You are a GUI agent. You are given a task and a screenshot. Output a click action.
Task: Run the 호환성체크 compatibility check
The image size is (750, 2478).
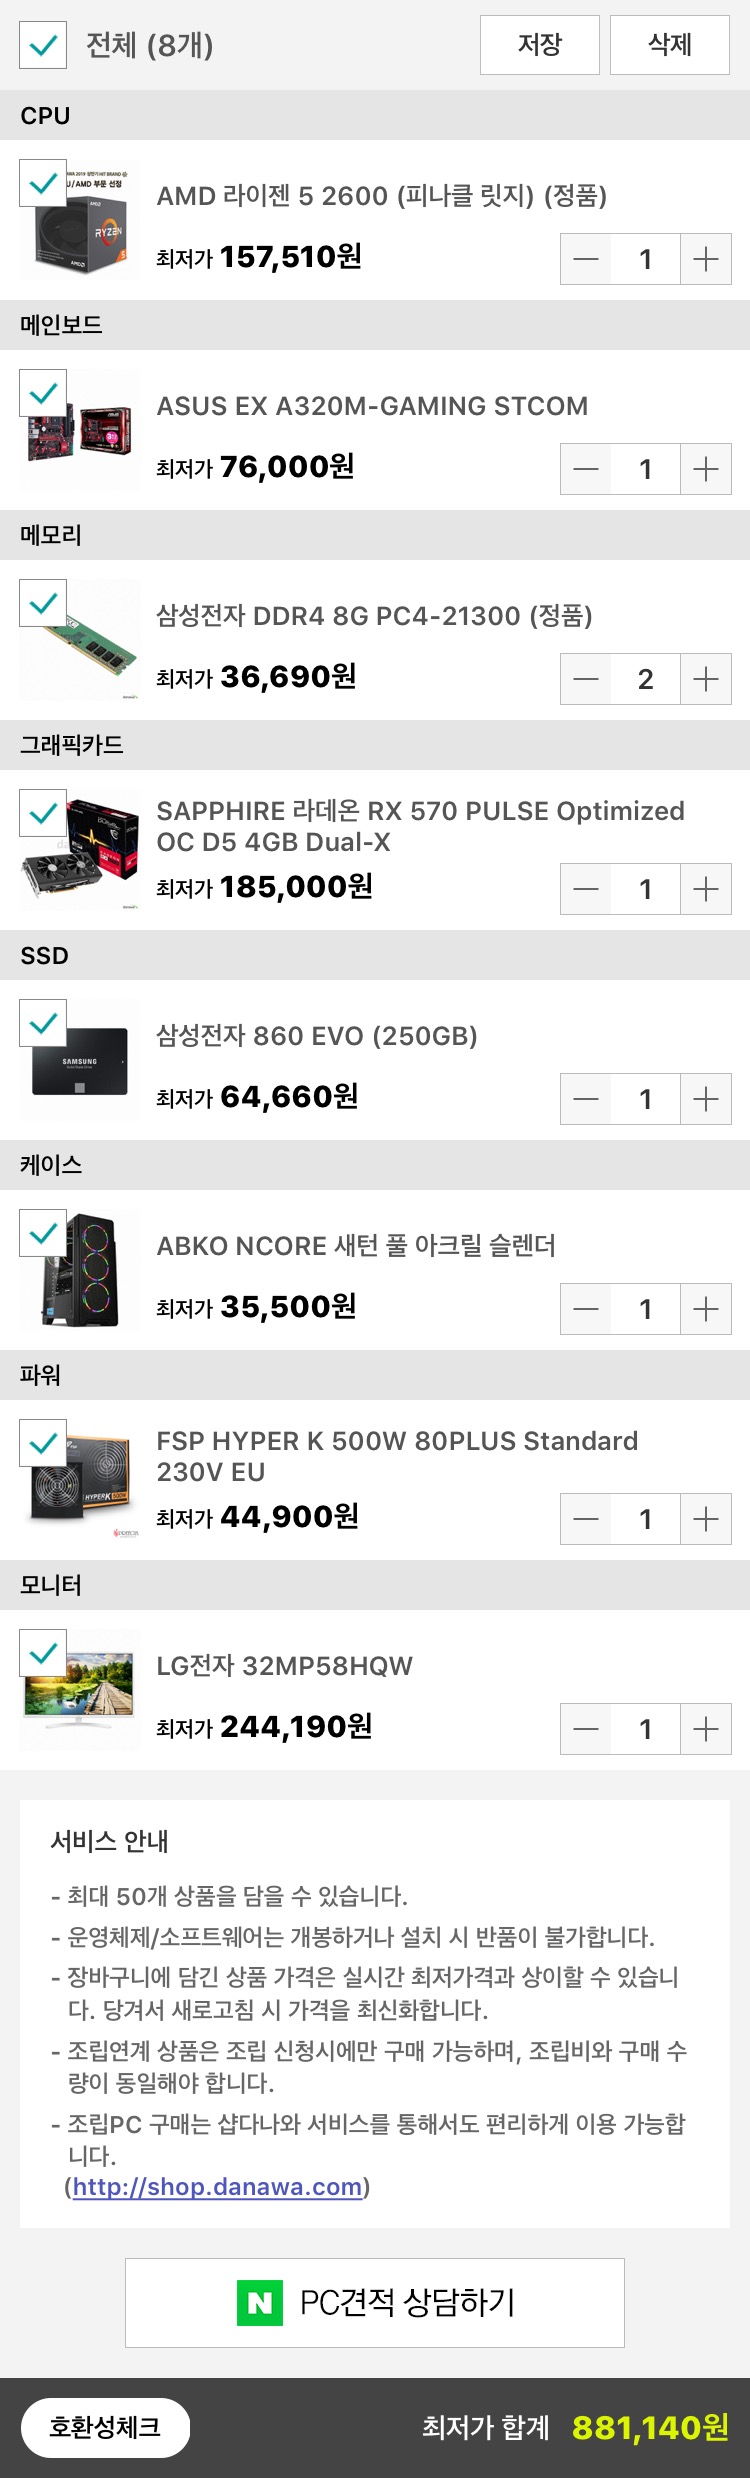[105, 2427]
